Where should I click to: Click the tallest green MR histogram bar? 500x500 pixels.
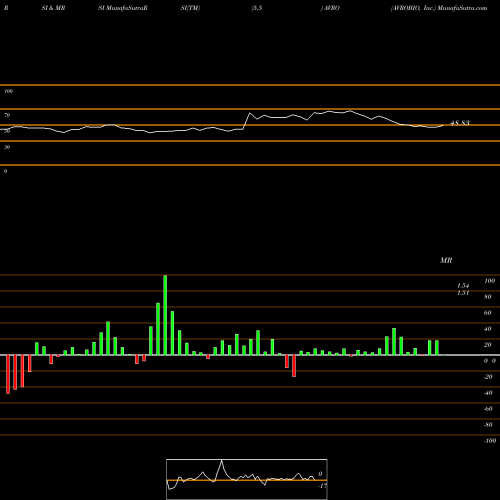tap(165, 315)
